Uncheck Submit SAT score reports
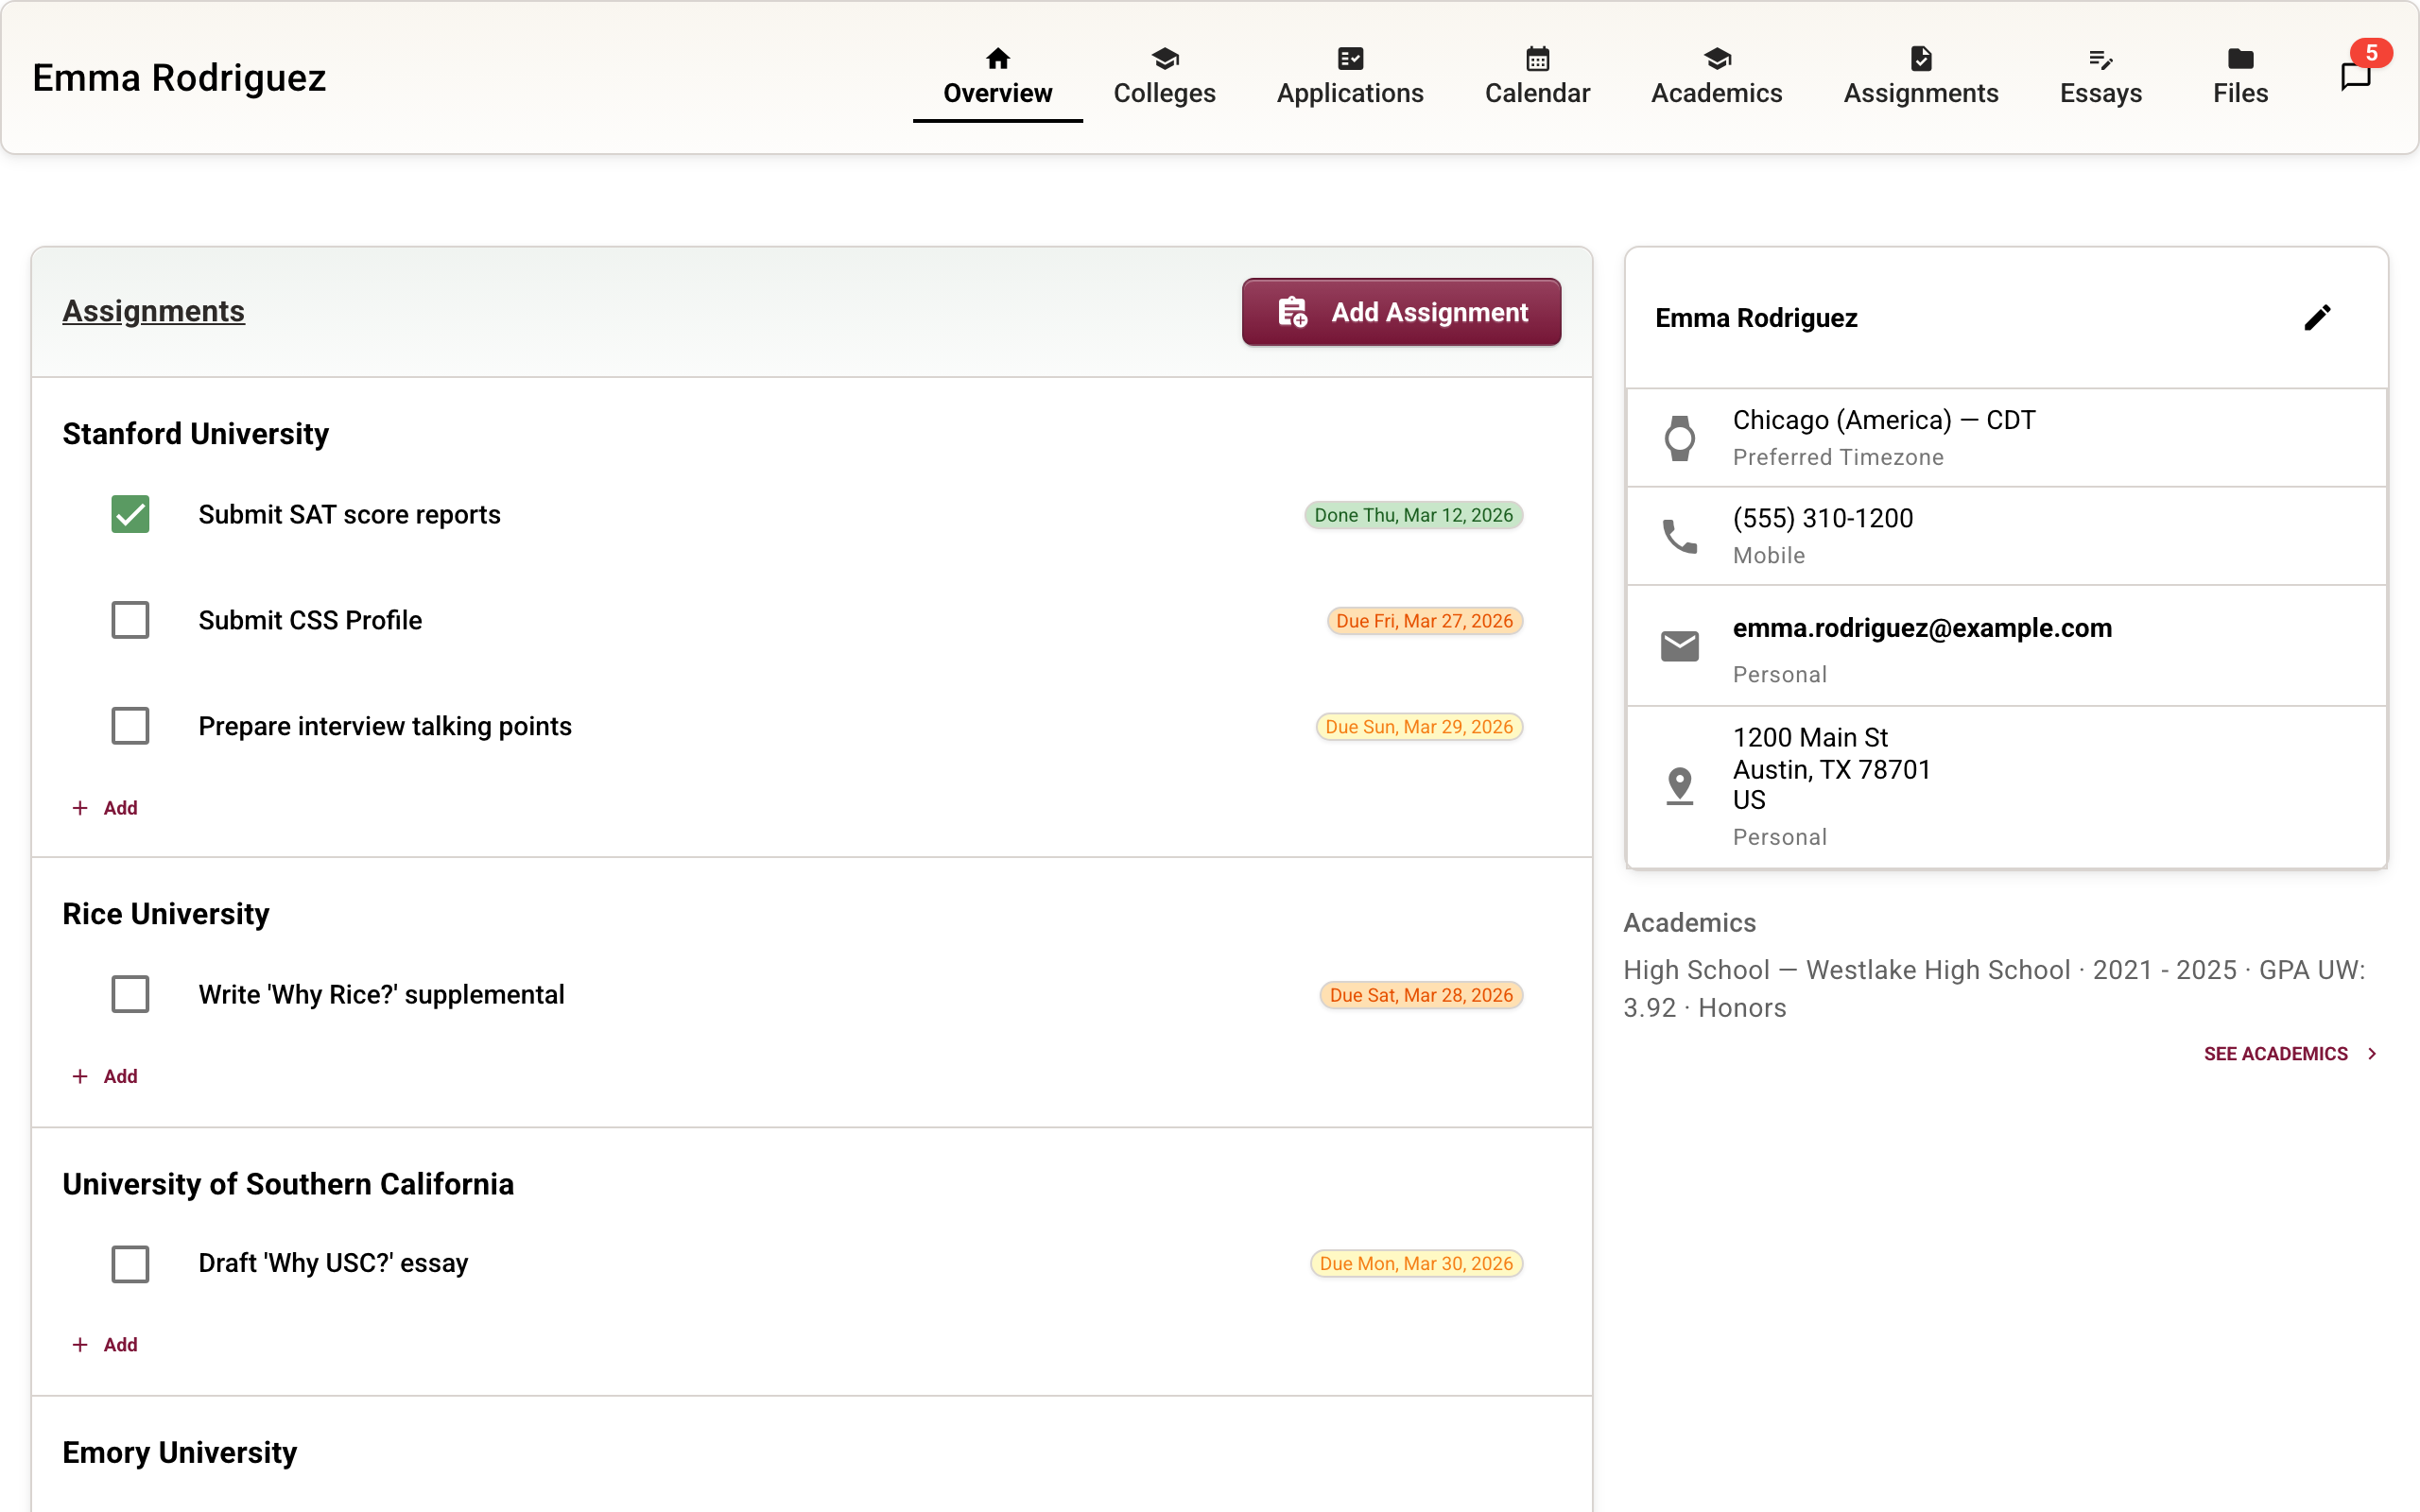This screenshot has height=1512, width=2420. point(130,514)
